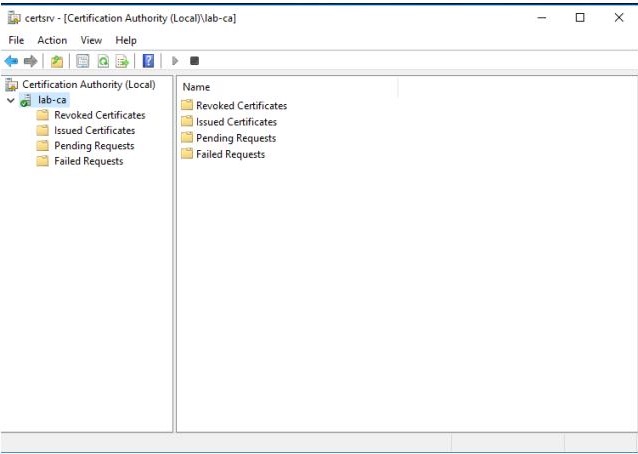Image resolution: width=638 pixels, height=454 pixels.
Task: Click the Back arrow toolbar icon
Action: click(x=11, y=61)
